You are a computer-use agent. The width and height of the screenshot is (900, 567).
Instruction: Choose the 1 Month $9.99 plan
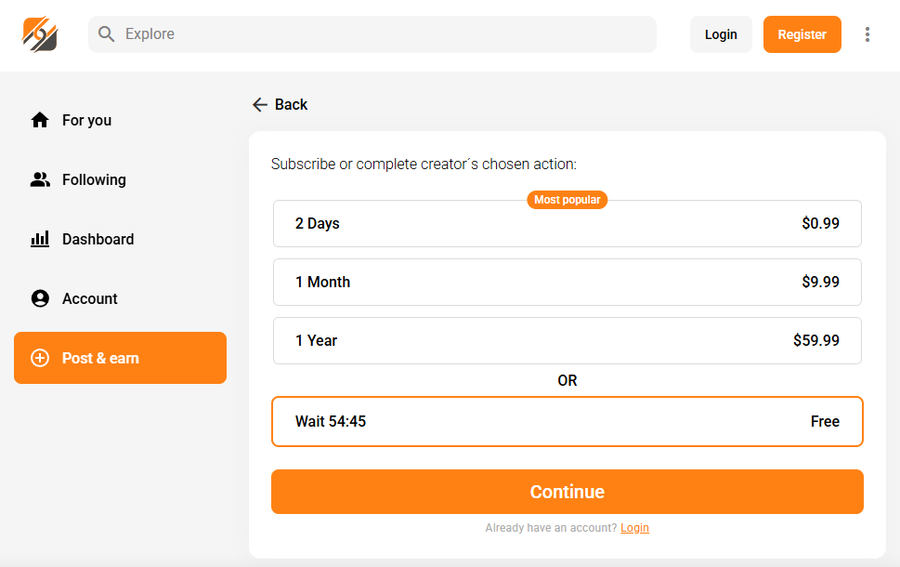(567, 282)
